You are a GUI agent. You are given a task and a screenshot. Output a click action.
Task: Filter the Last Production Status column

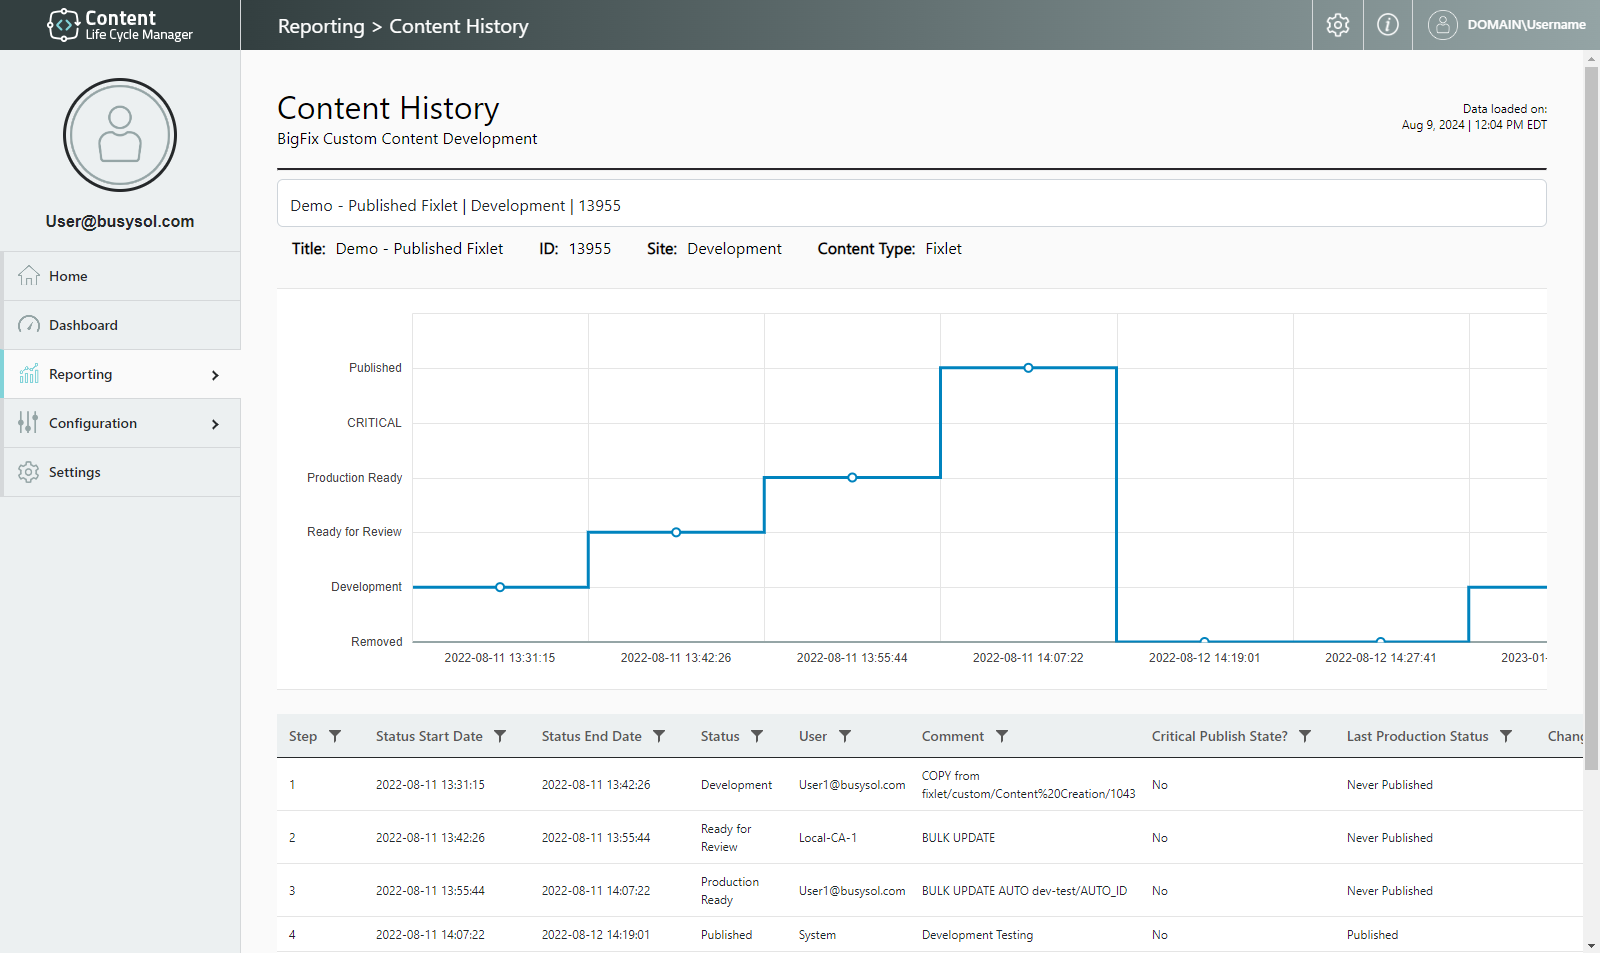point(1506,736)
